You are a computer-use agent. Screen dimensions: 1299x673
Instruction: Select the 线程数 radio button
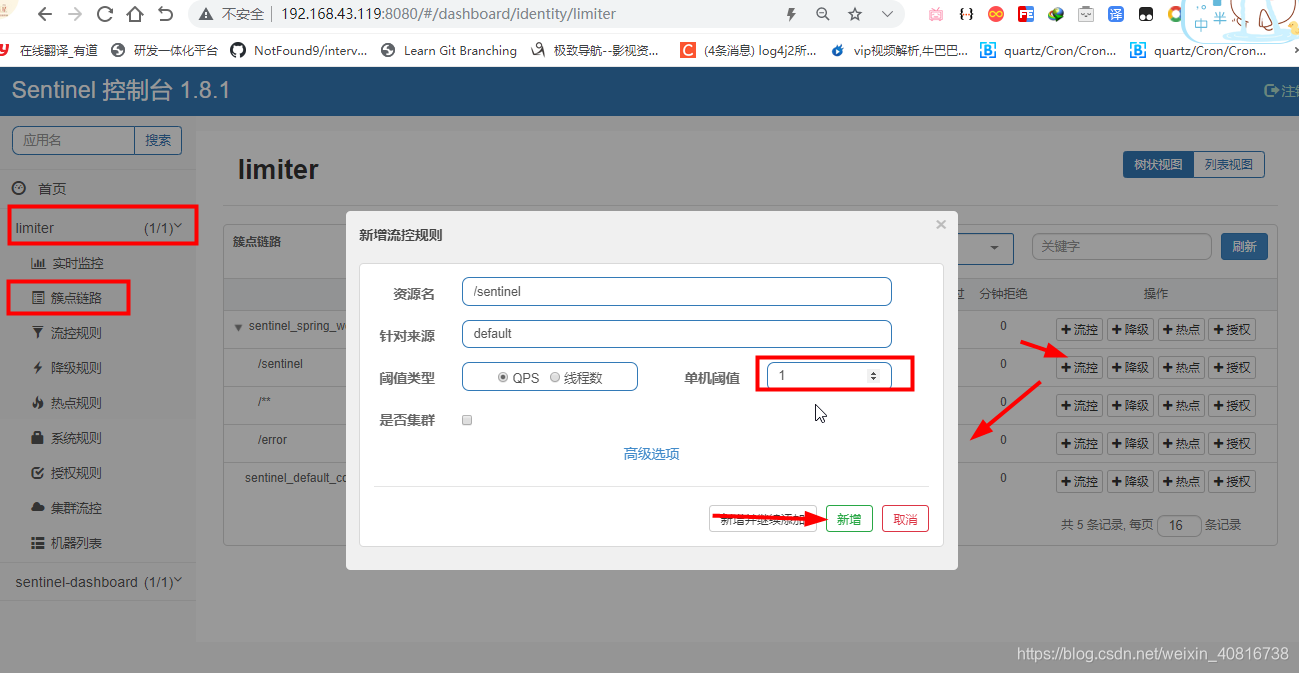[556, 376]
